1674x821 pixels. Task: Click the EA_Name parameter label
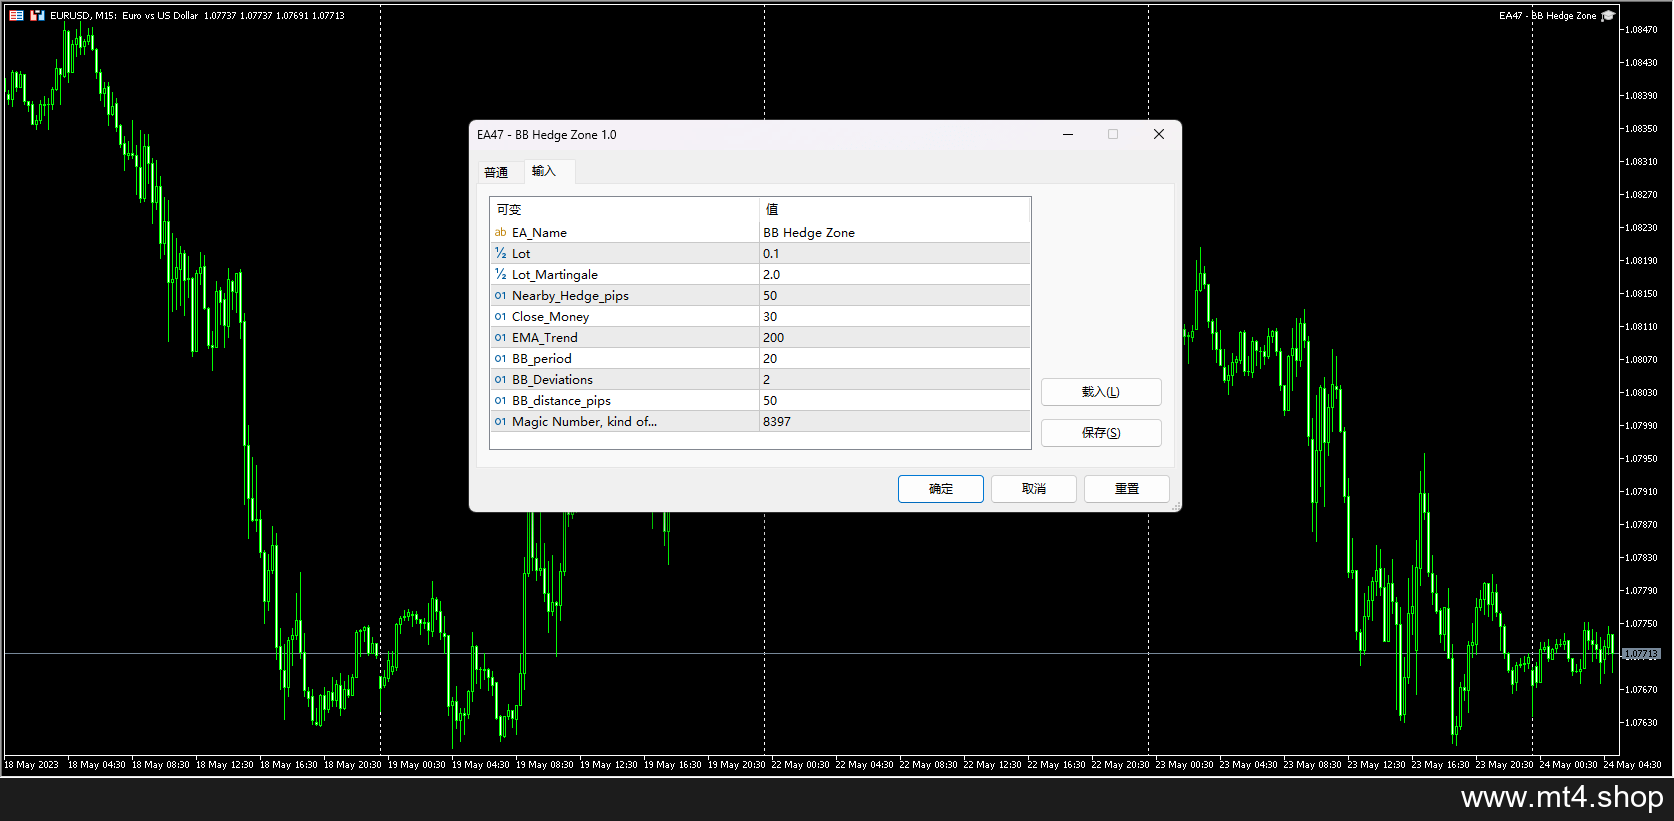(539, 232)
